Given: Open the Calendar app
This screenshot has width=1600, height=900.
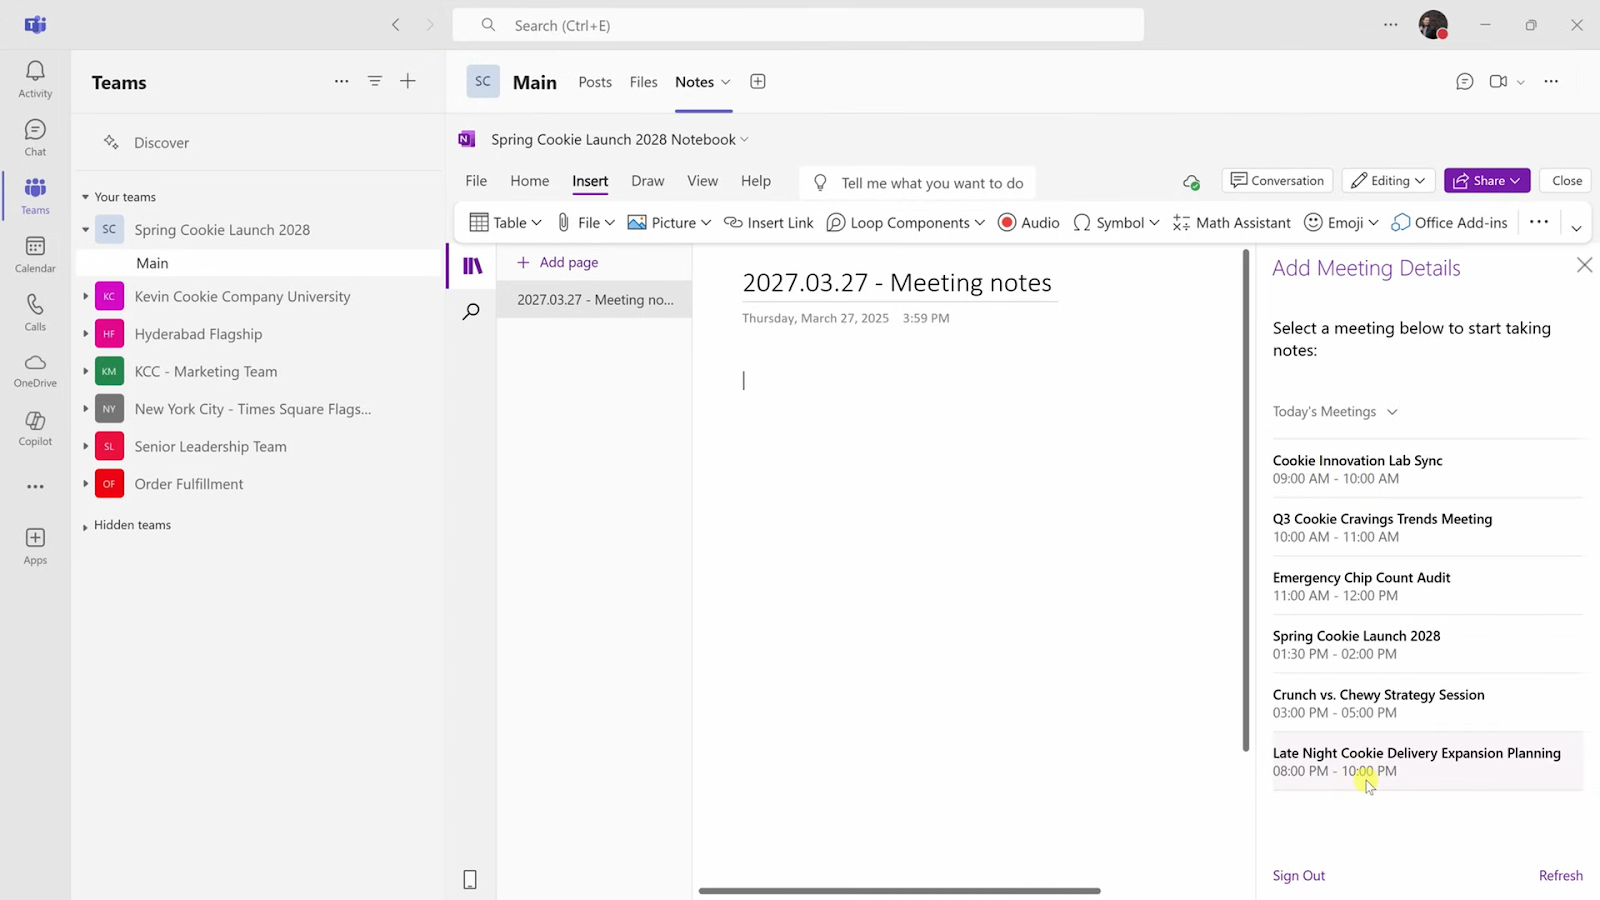Looking at the screenshot, I should [35, 254].
